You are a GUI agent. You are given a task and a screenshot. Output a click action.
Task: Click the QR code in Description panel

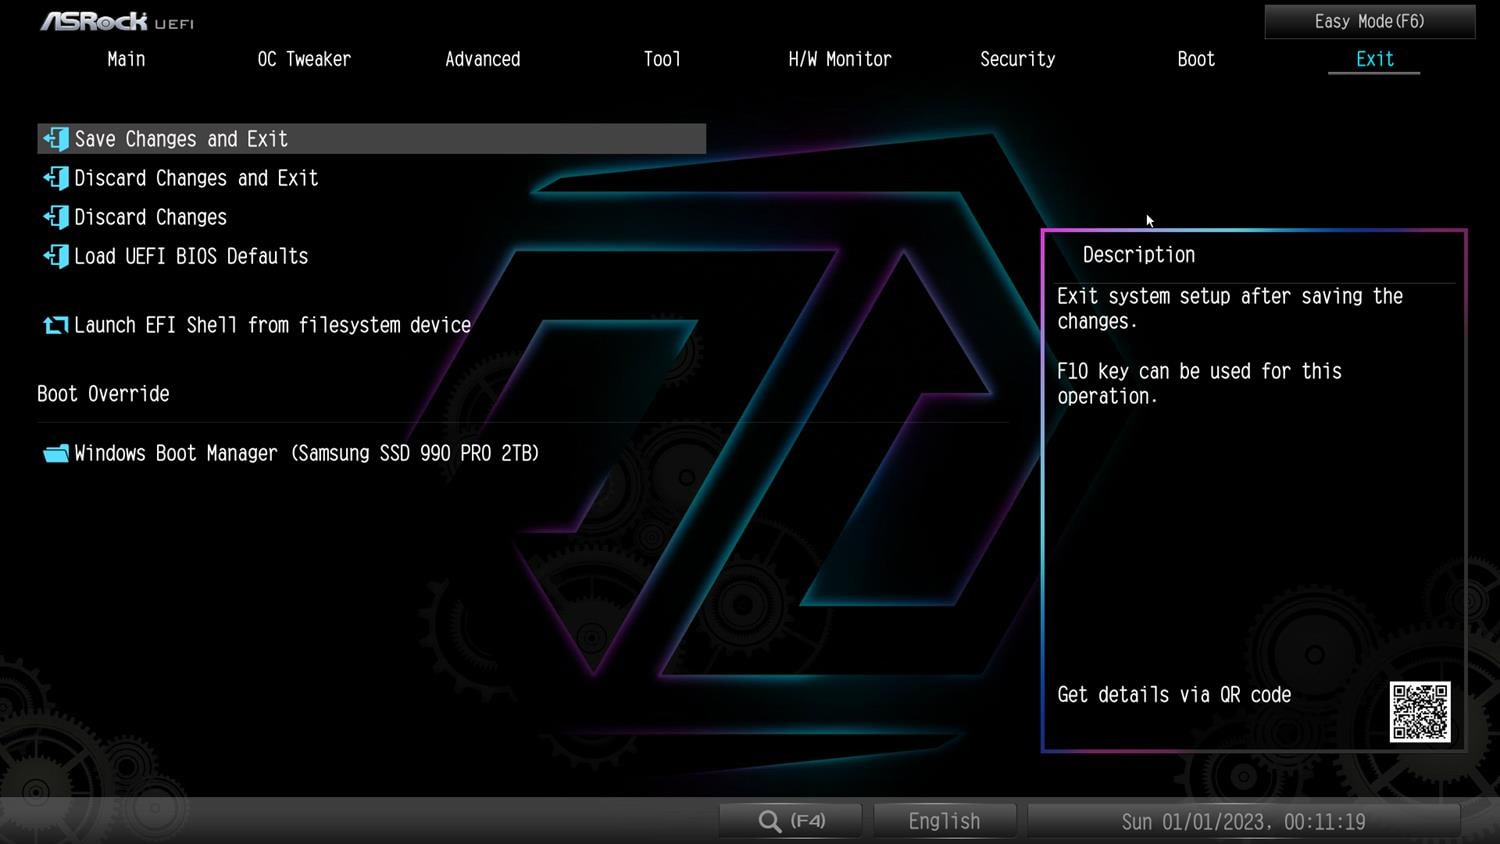[1420, 712]
